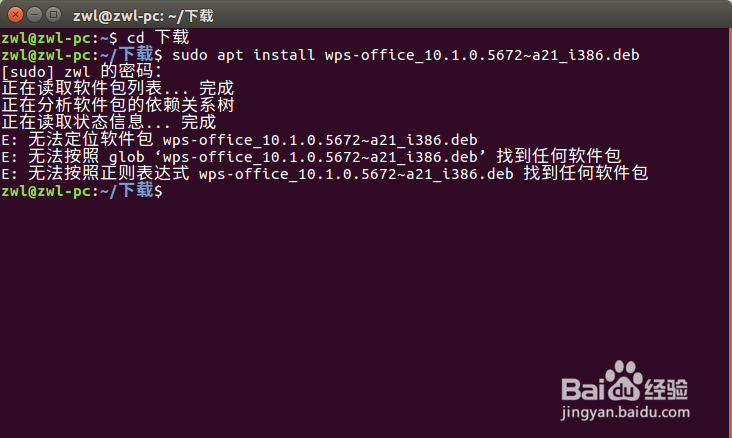The width and height of the screenshot is (732, 438).
Task: Click the Baidu paw logo watermark
Action: coord(623,380)
